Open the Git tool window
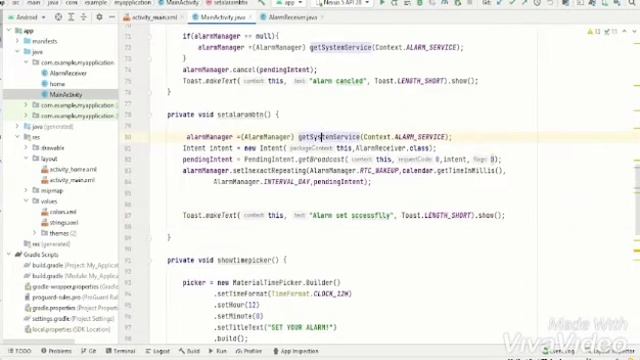 [x=89, y=351]
